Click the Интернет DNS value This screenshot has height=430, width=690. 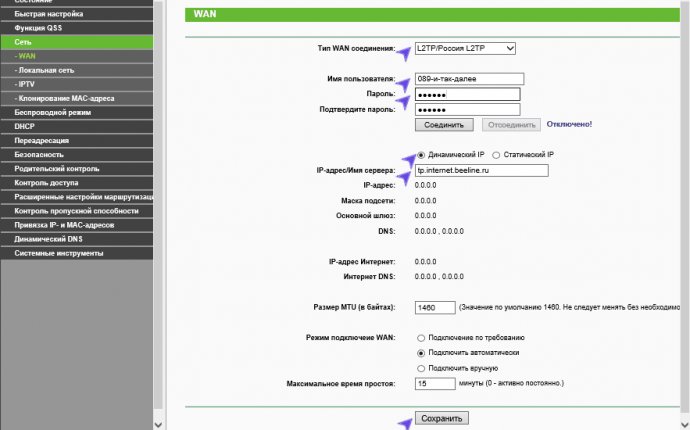tap(439, 277)
